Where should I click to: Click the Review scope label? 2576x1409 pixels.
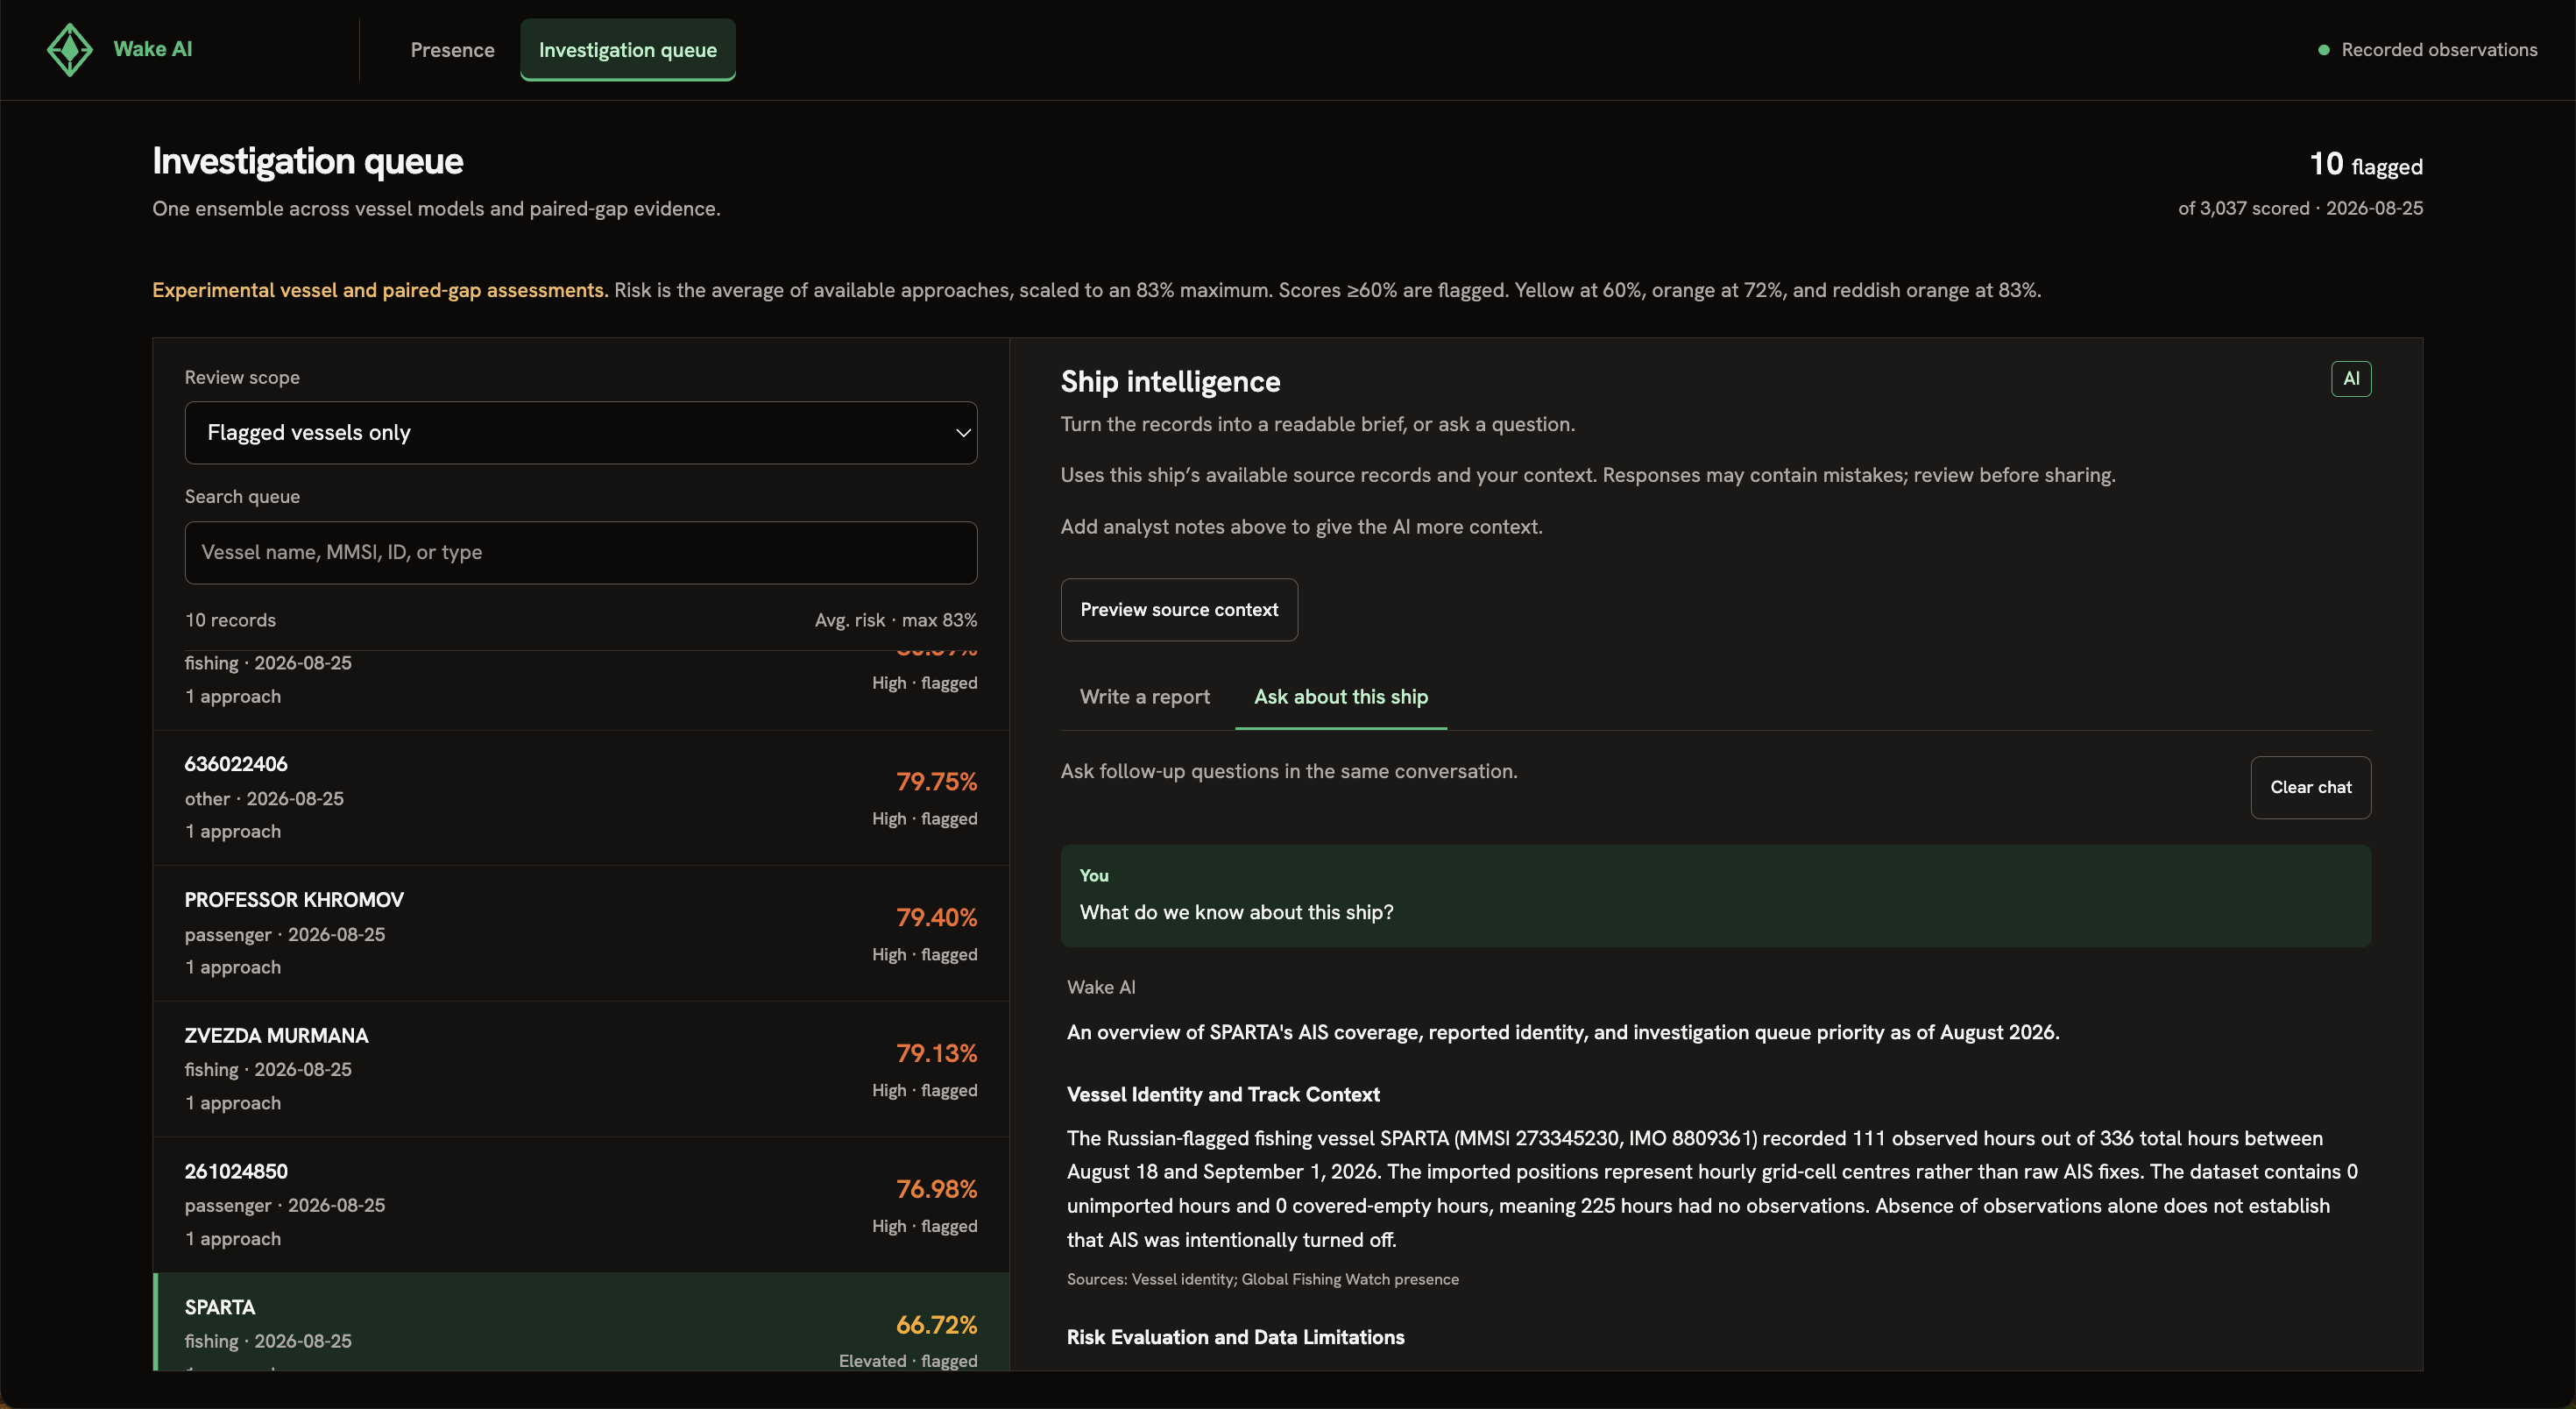point(242,377)
